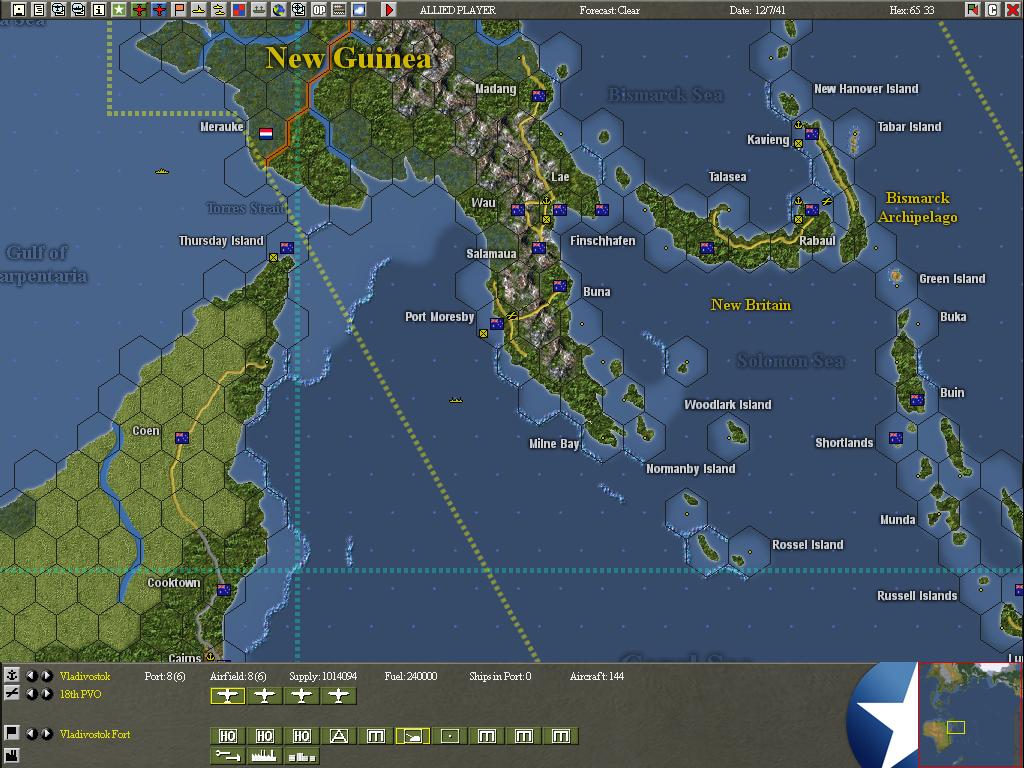The width and height of the screenshot is (1024, 768).
Task: Click the Buna base flag
Action: 560,285
